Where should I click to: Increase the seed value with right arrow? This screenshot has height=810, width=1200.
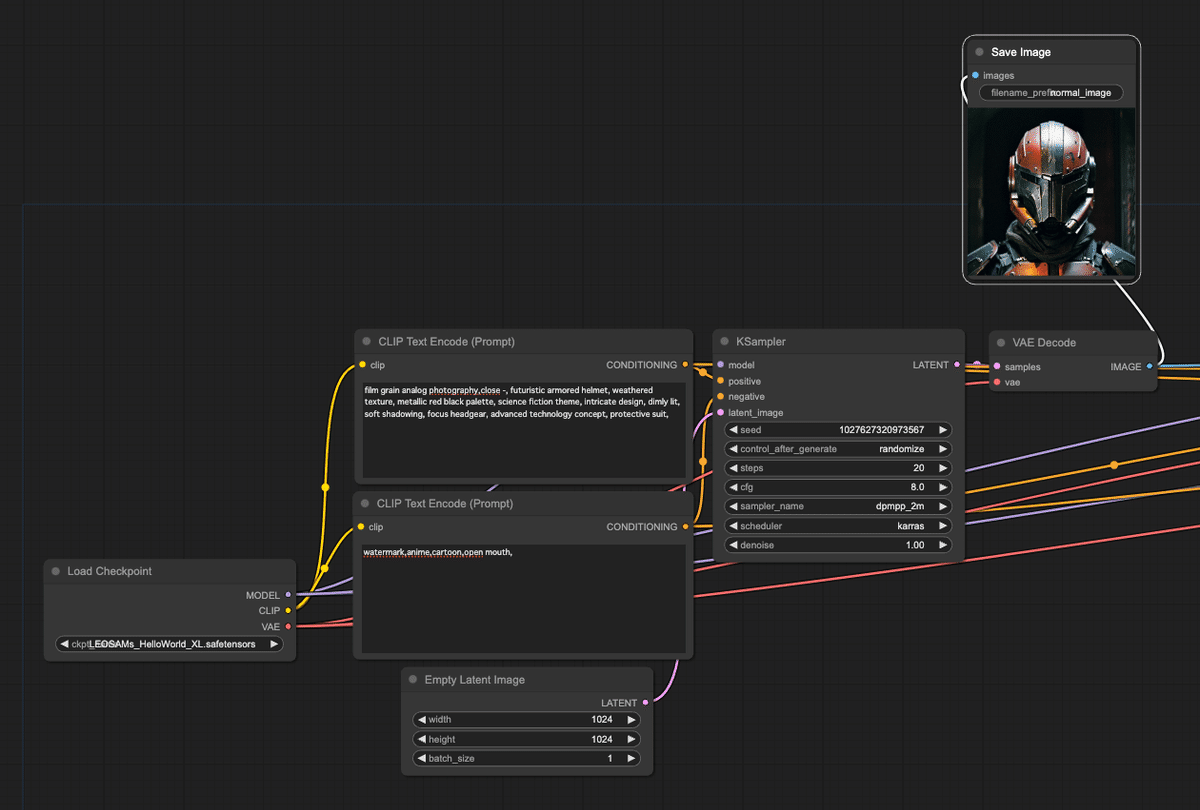(942, 430)
